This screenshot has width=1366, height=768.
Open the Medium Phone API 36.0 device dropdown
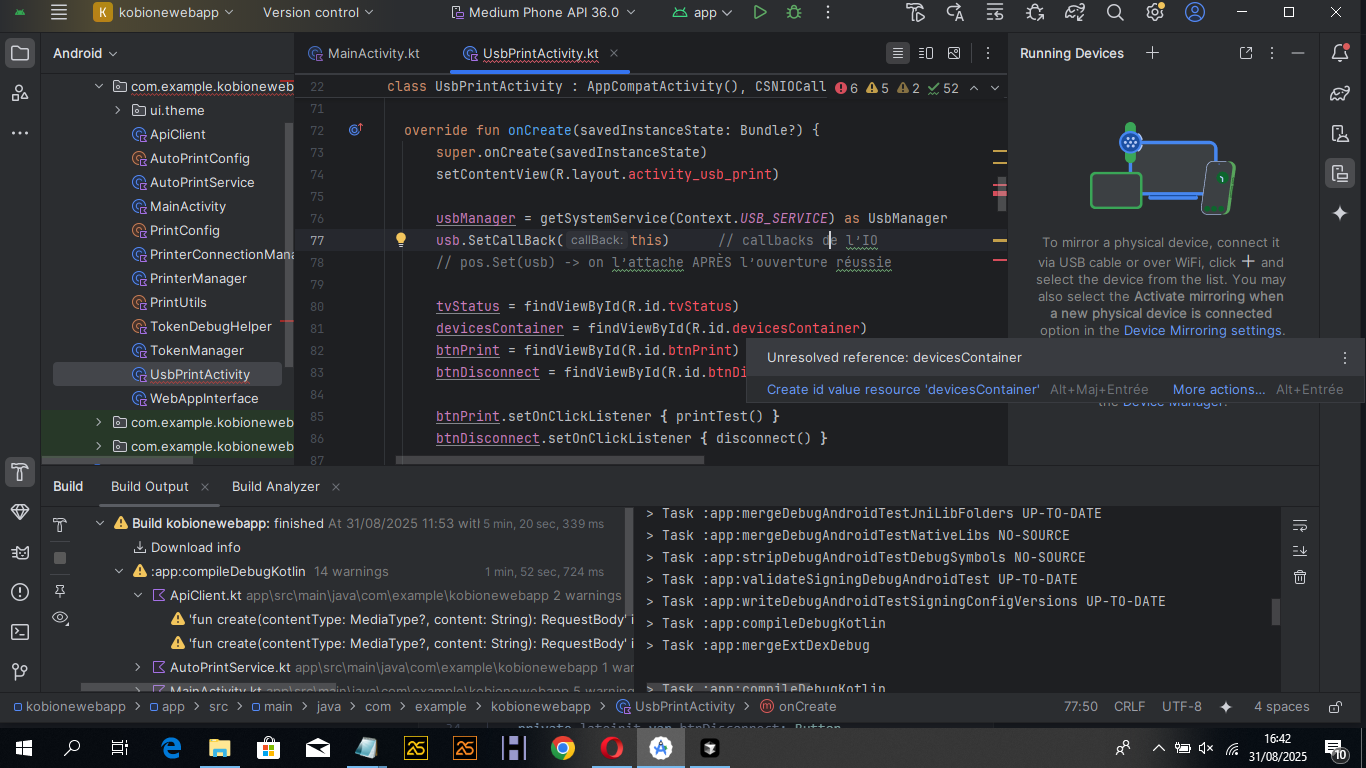pyautogui.click(x=545, y=13)
